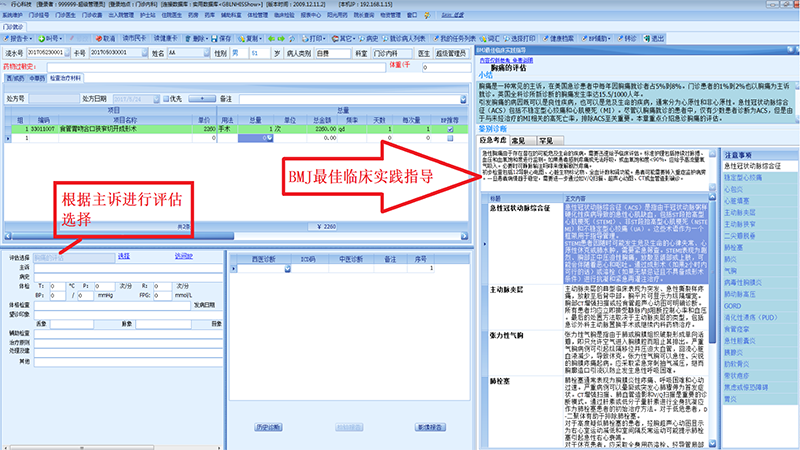Open the 报告卡 dropdown arrow

[x=31, y=39]
